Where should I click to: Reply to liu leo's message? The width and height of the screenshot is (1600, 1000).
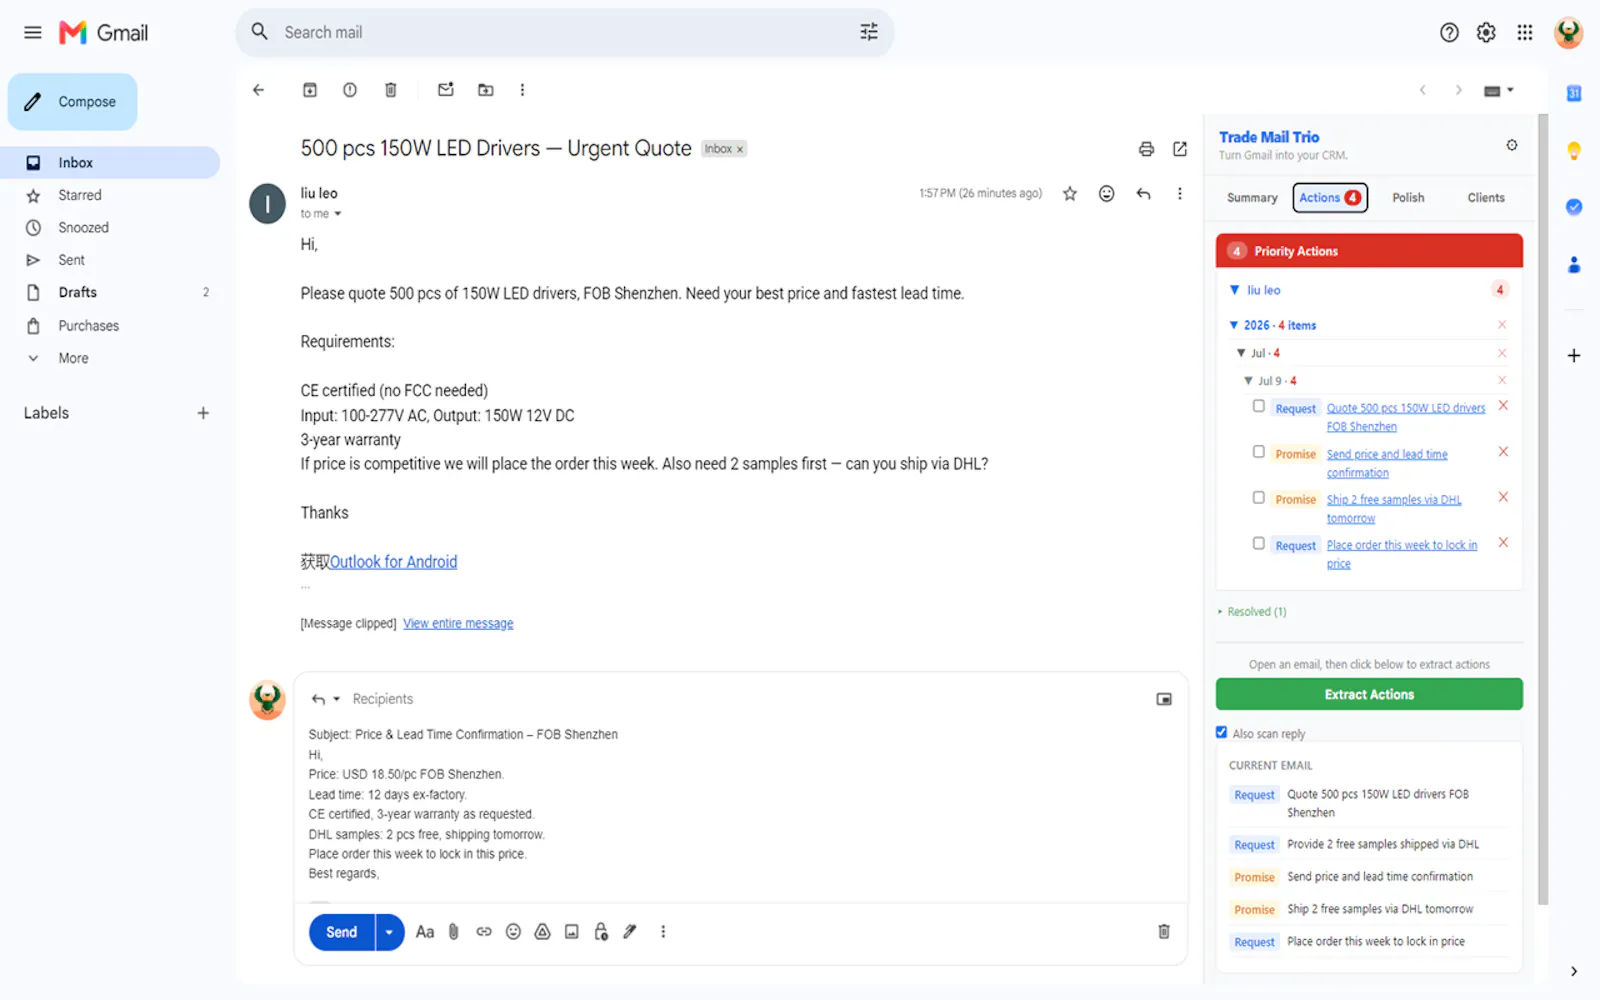[1143, 194]
